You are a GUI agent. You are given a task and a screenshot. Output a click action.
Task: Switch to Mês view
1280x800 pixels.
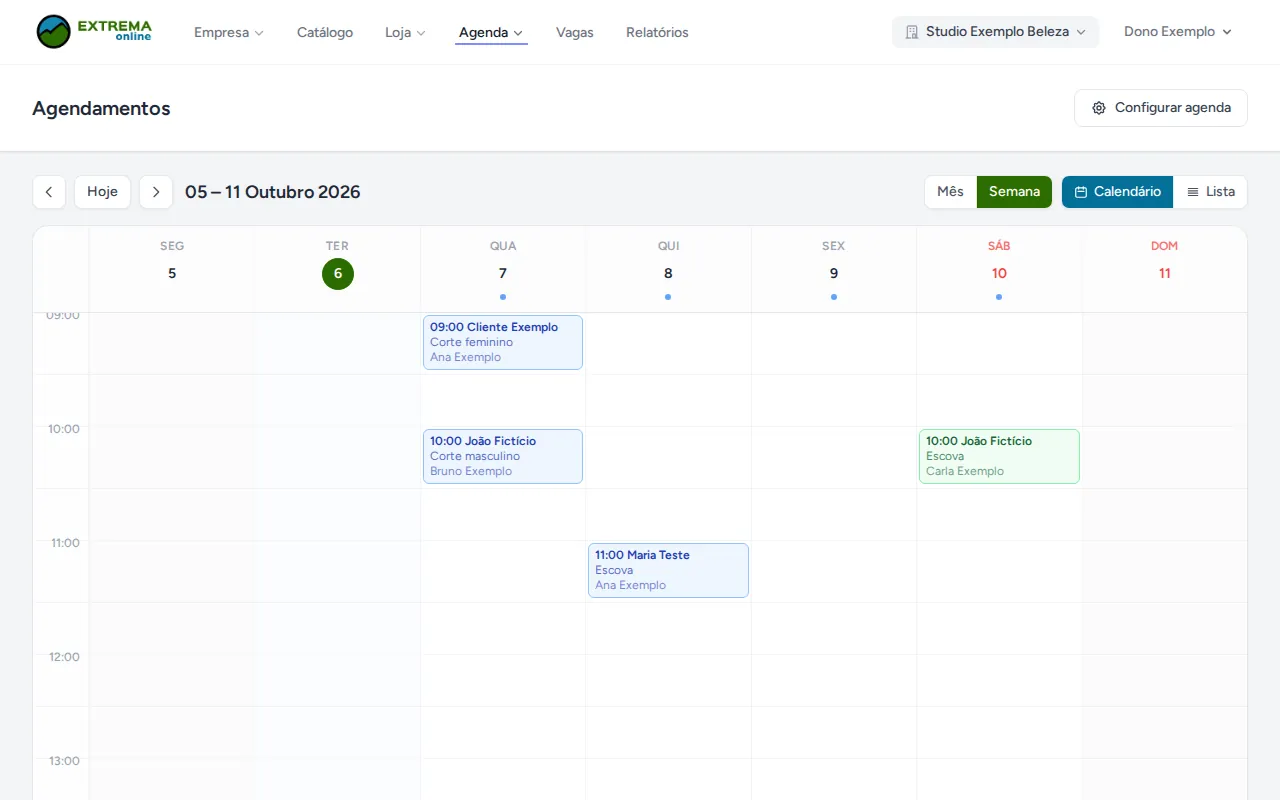[951, 192]
